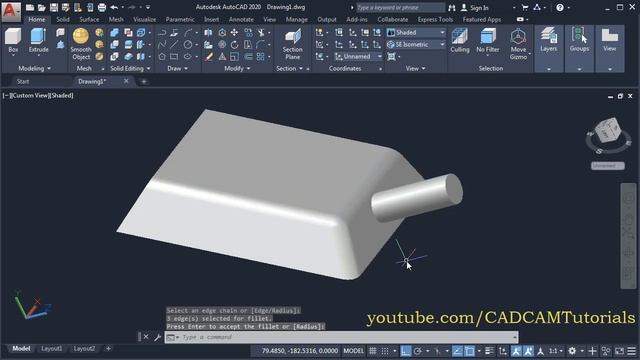This screenshot has height=360, width=640.
Task: Open the Solid ribbon tab
Action: [63, 19]
